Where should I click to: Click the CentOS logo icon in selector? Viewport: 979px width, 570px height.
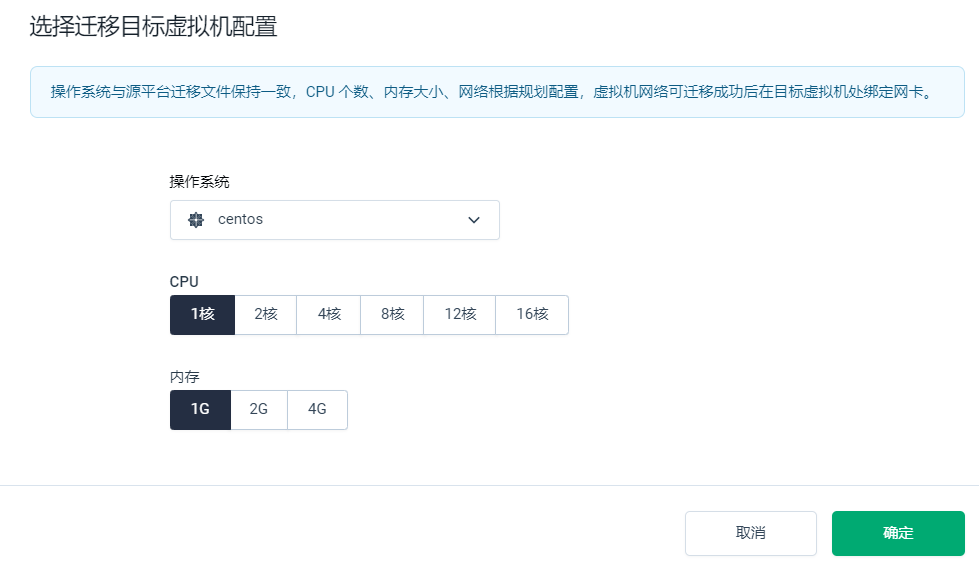pos(196,220)
